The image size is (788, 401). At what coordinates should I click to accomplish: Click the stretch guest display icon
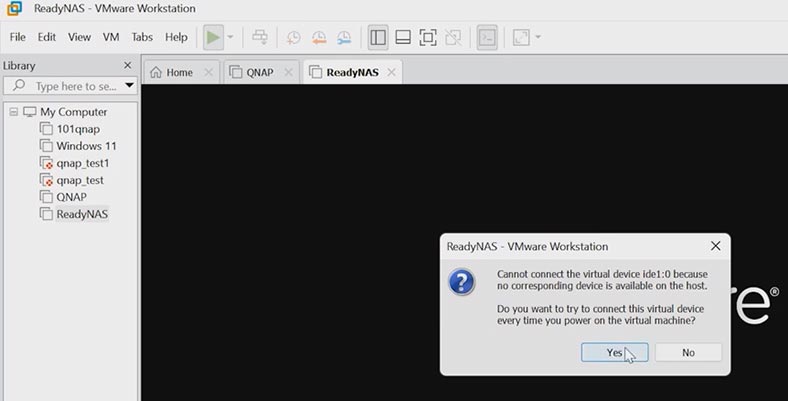pos(521,37)
